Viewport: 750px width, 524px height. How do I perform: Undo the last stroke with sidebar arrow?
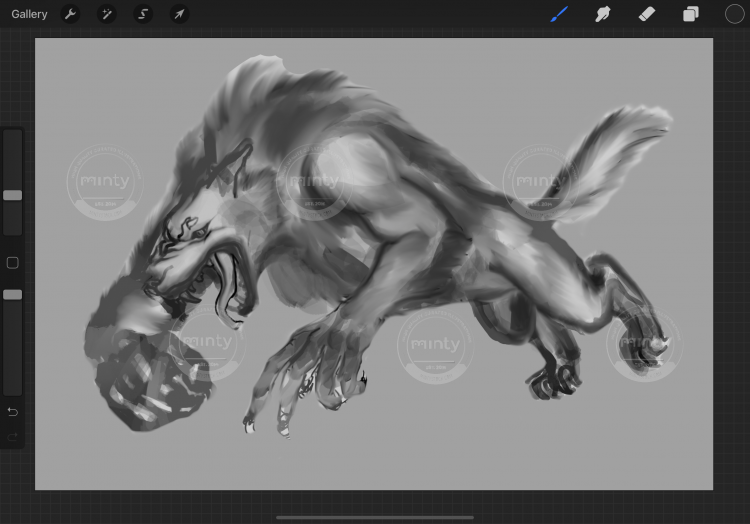click(12, 412)
